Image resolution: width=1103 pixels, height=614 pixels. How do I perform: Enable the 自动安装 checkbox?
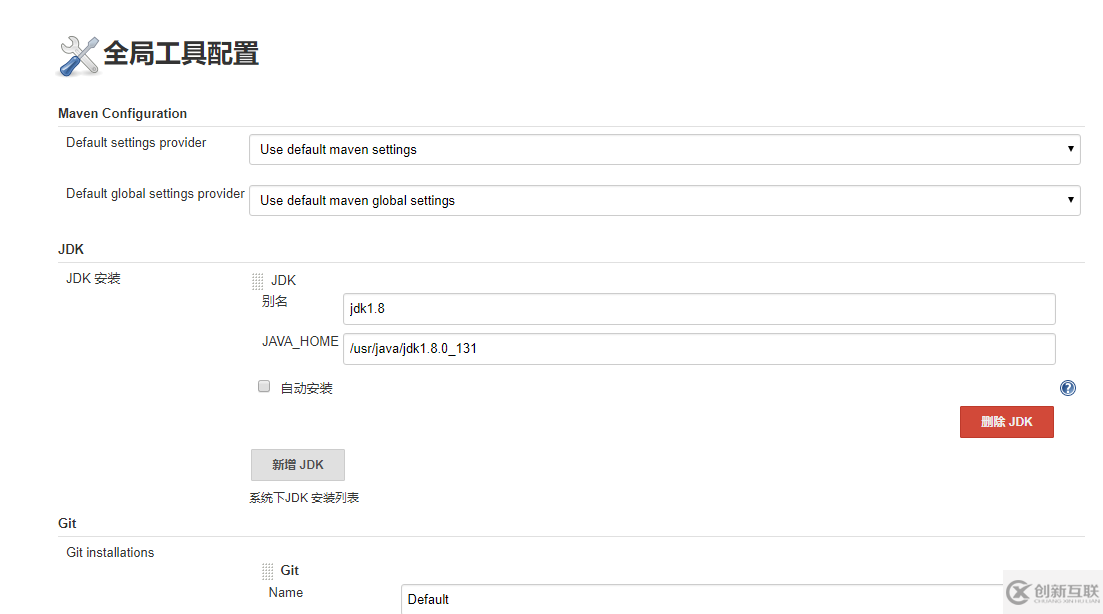pos(263,386)
